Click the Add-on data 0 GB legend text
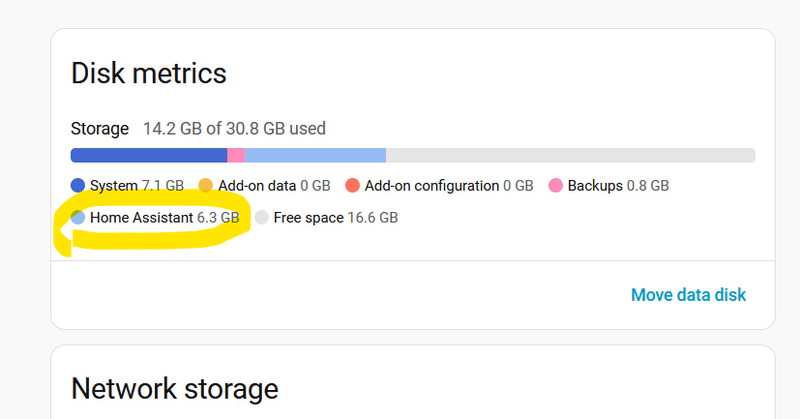 (274, 186)
